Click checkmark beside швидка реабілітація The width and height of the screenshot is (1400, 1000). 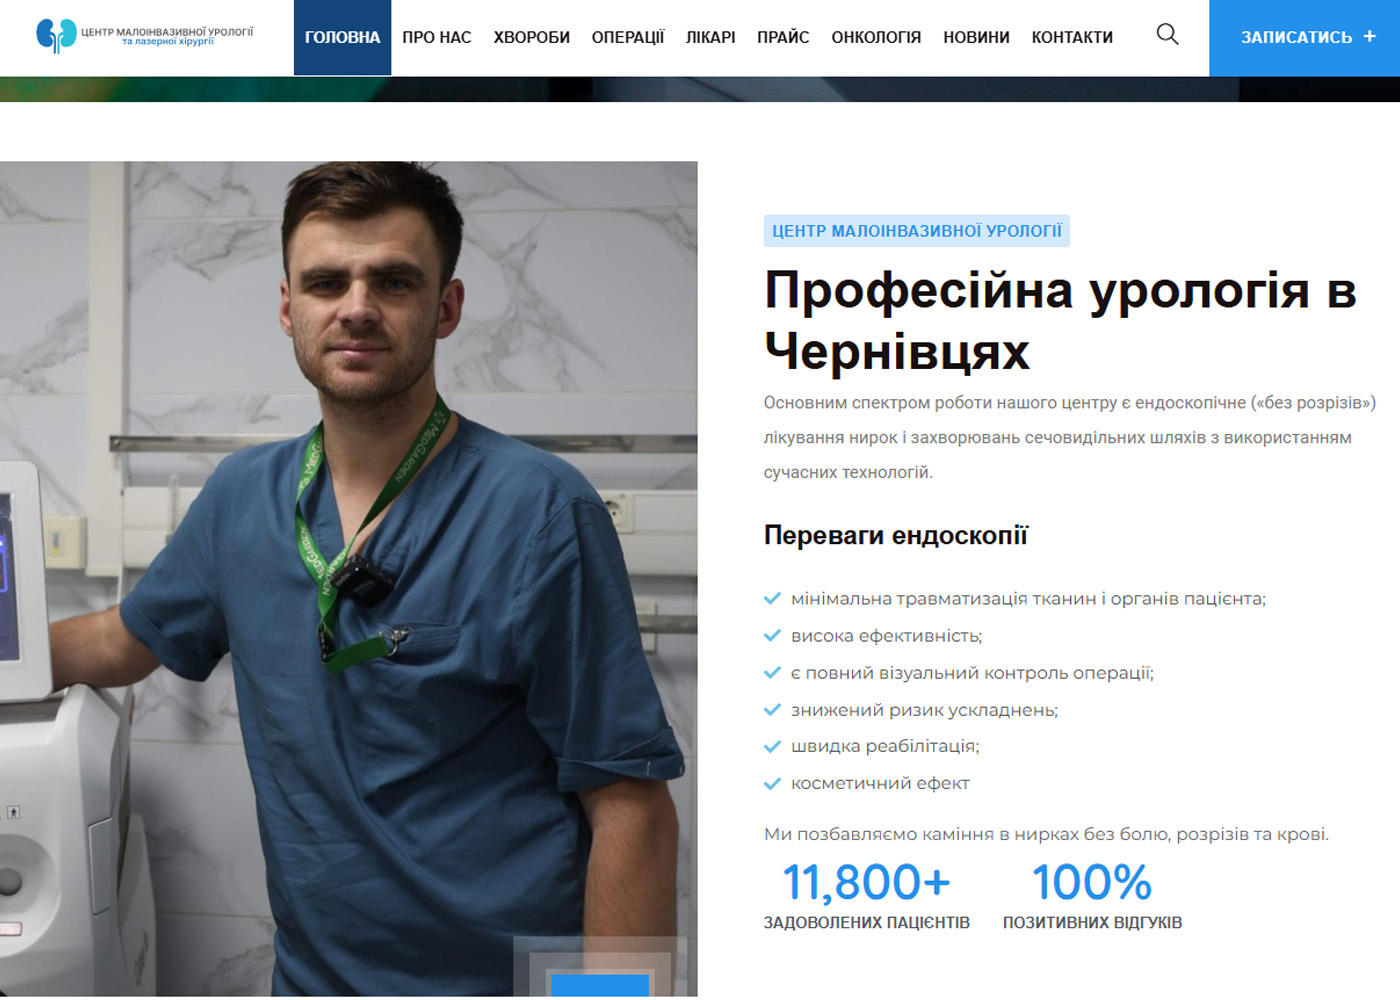(x=772, y=747)
